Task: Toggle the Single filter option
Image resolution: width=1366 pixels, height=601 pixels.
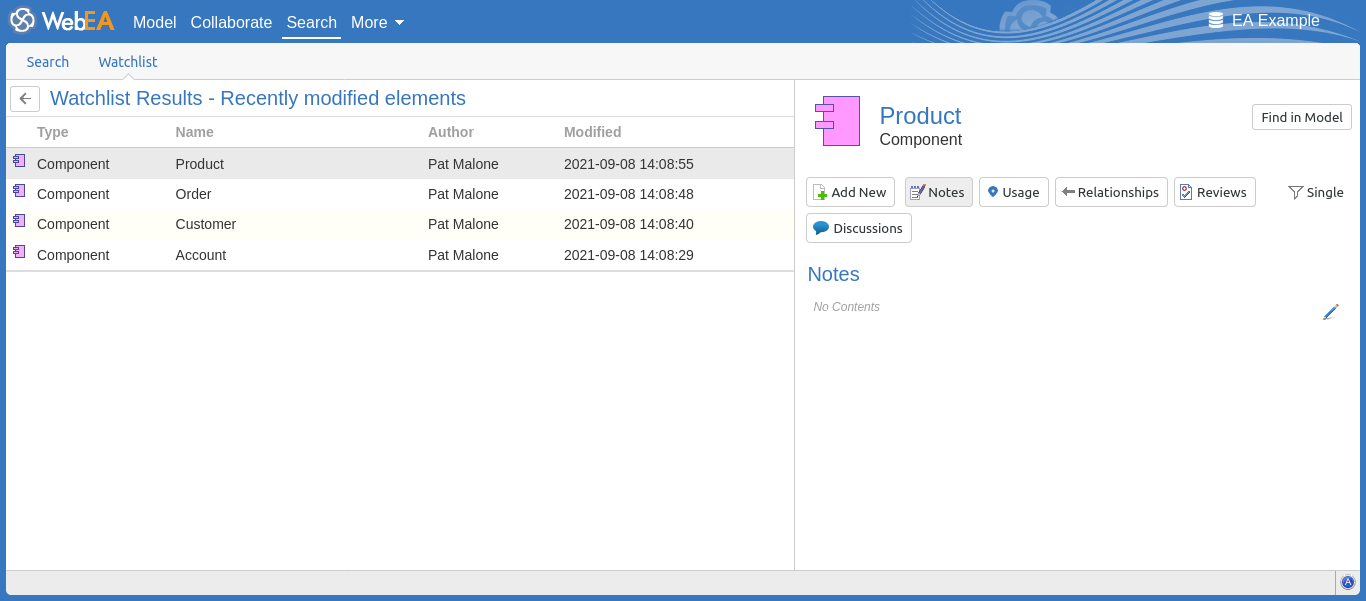Action: [1315, 192]
